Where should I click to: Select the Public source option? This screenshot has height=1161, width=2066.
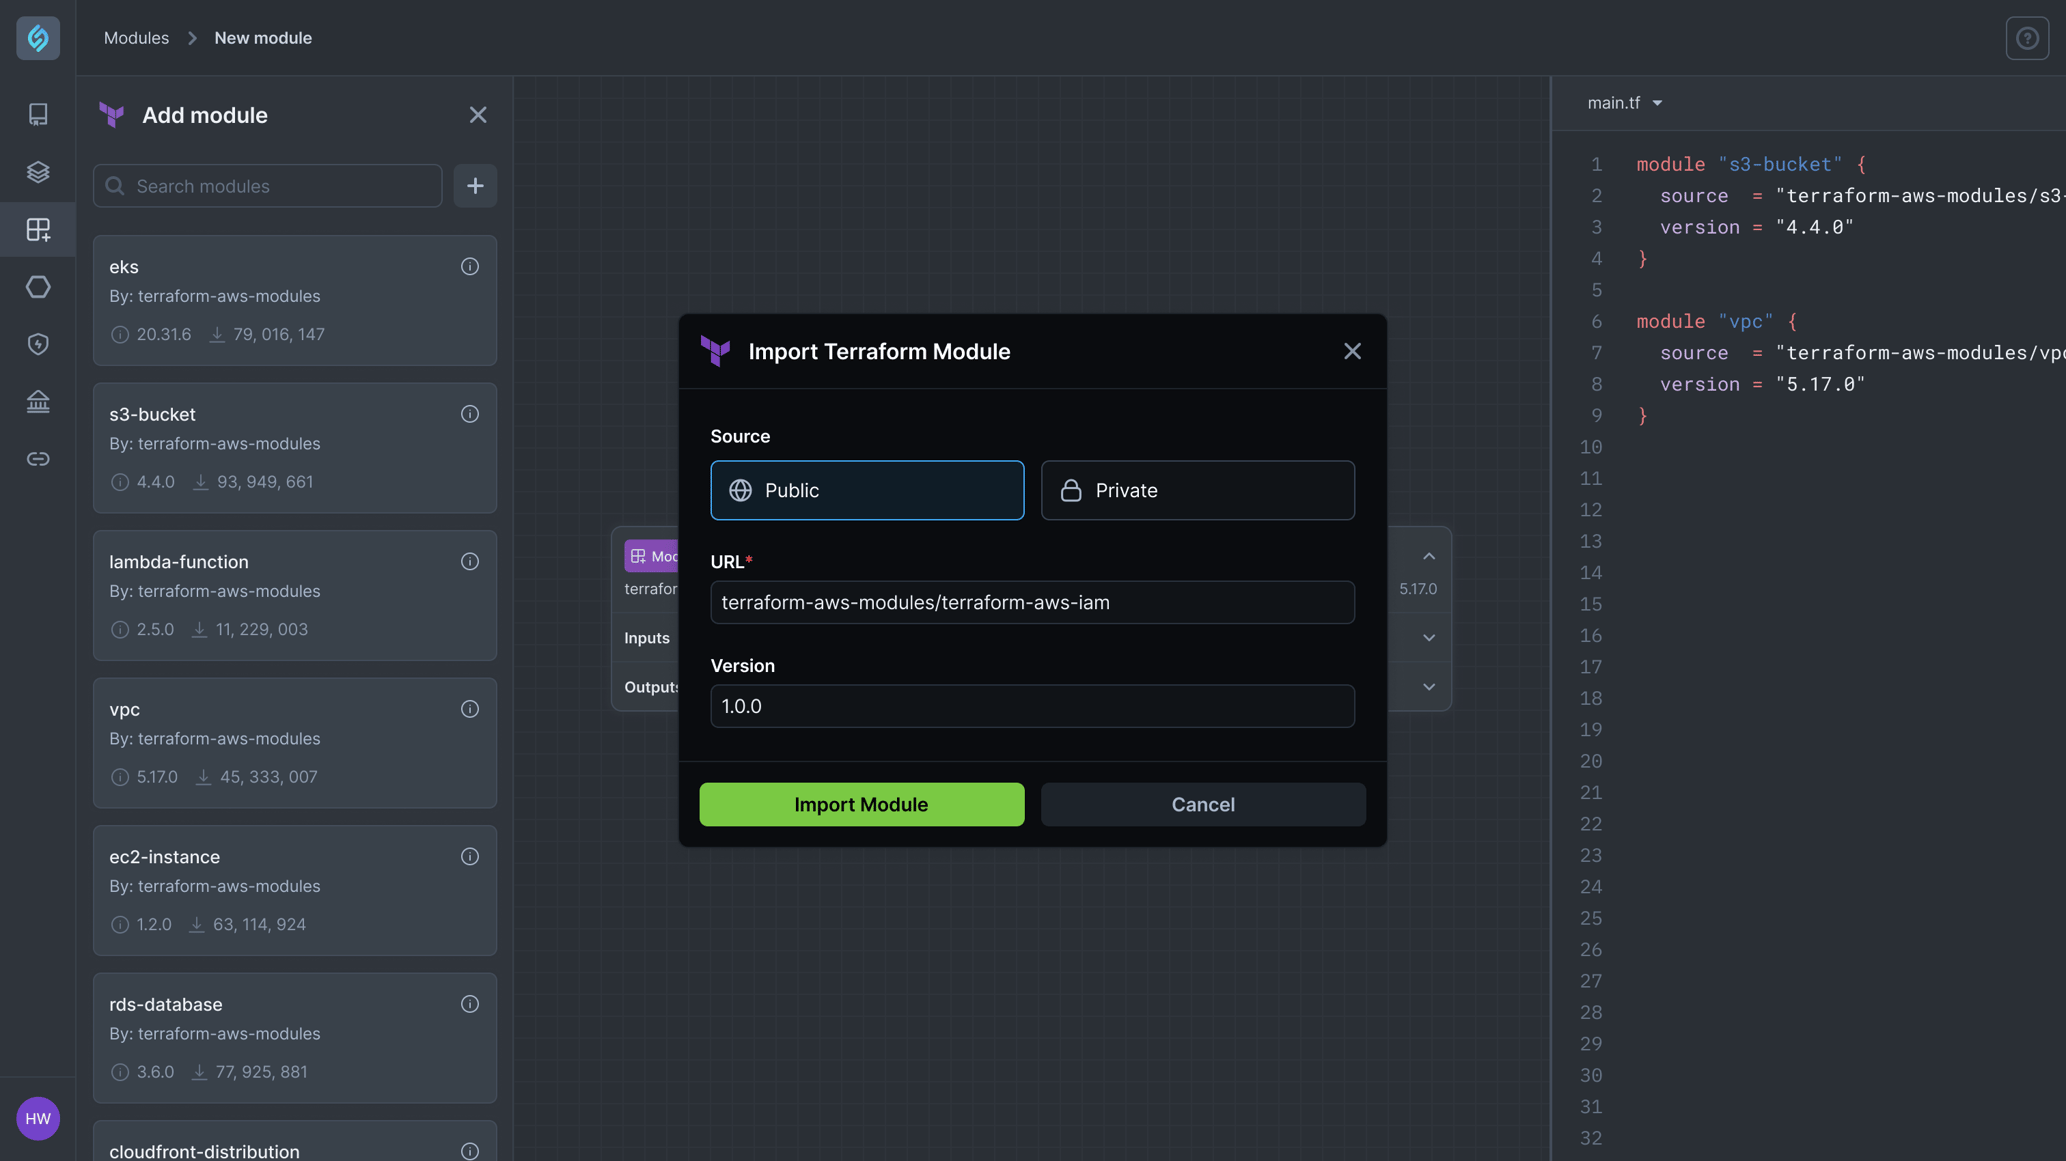pos(867,490)
